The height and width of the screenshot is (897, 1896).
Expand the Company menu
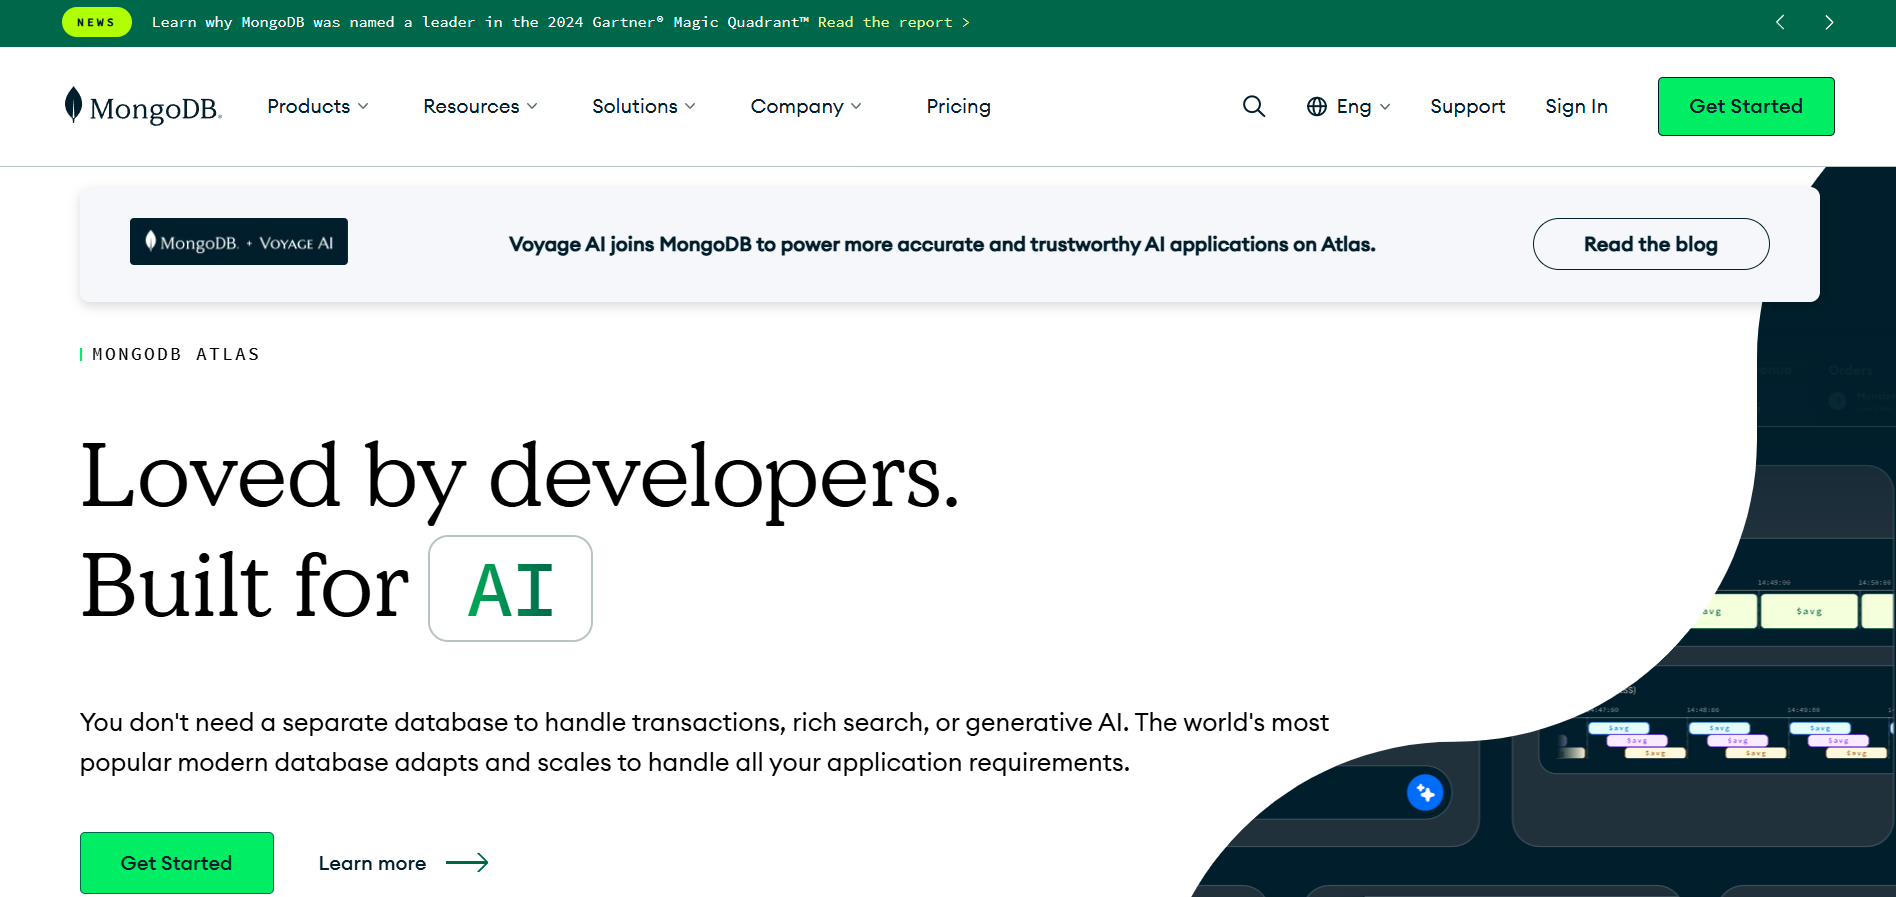tap(806, 106)
